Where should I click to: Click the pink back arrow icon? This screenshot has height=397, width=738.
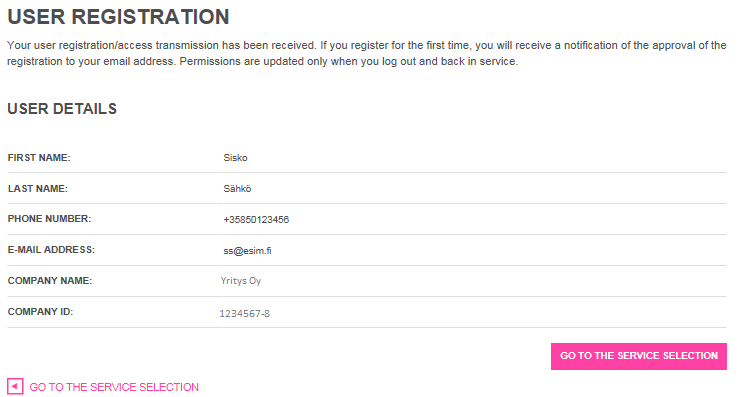click(15, 387)
